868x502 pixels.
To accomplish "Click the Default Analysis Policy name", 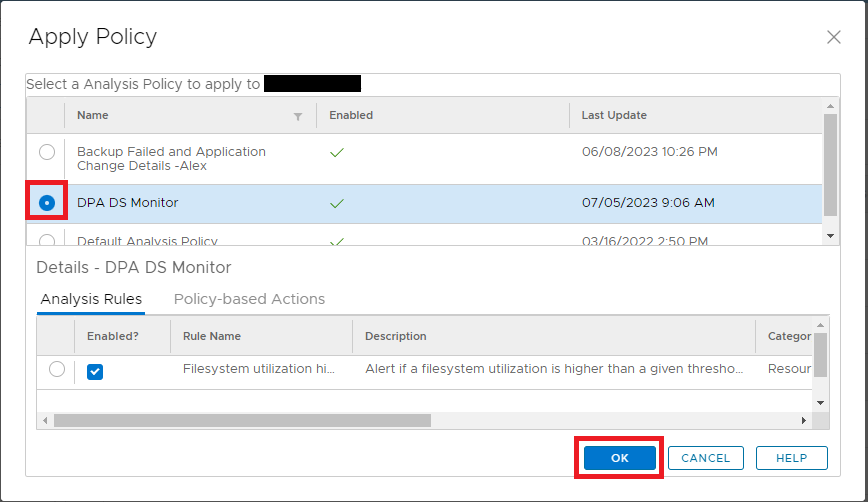I will click(x=147, y=241).
